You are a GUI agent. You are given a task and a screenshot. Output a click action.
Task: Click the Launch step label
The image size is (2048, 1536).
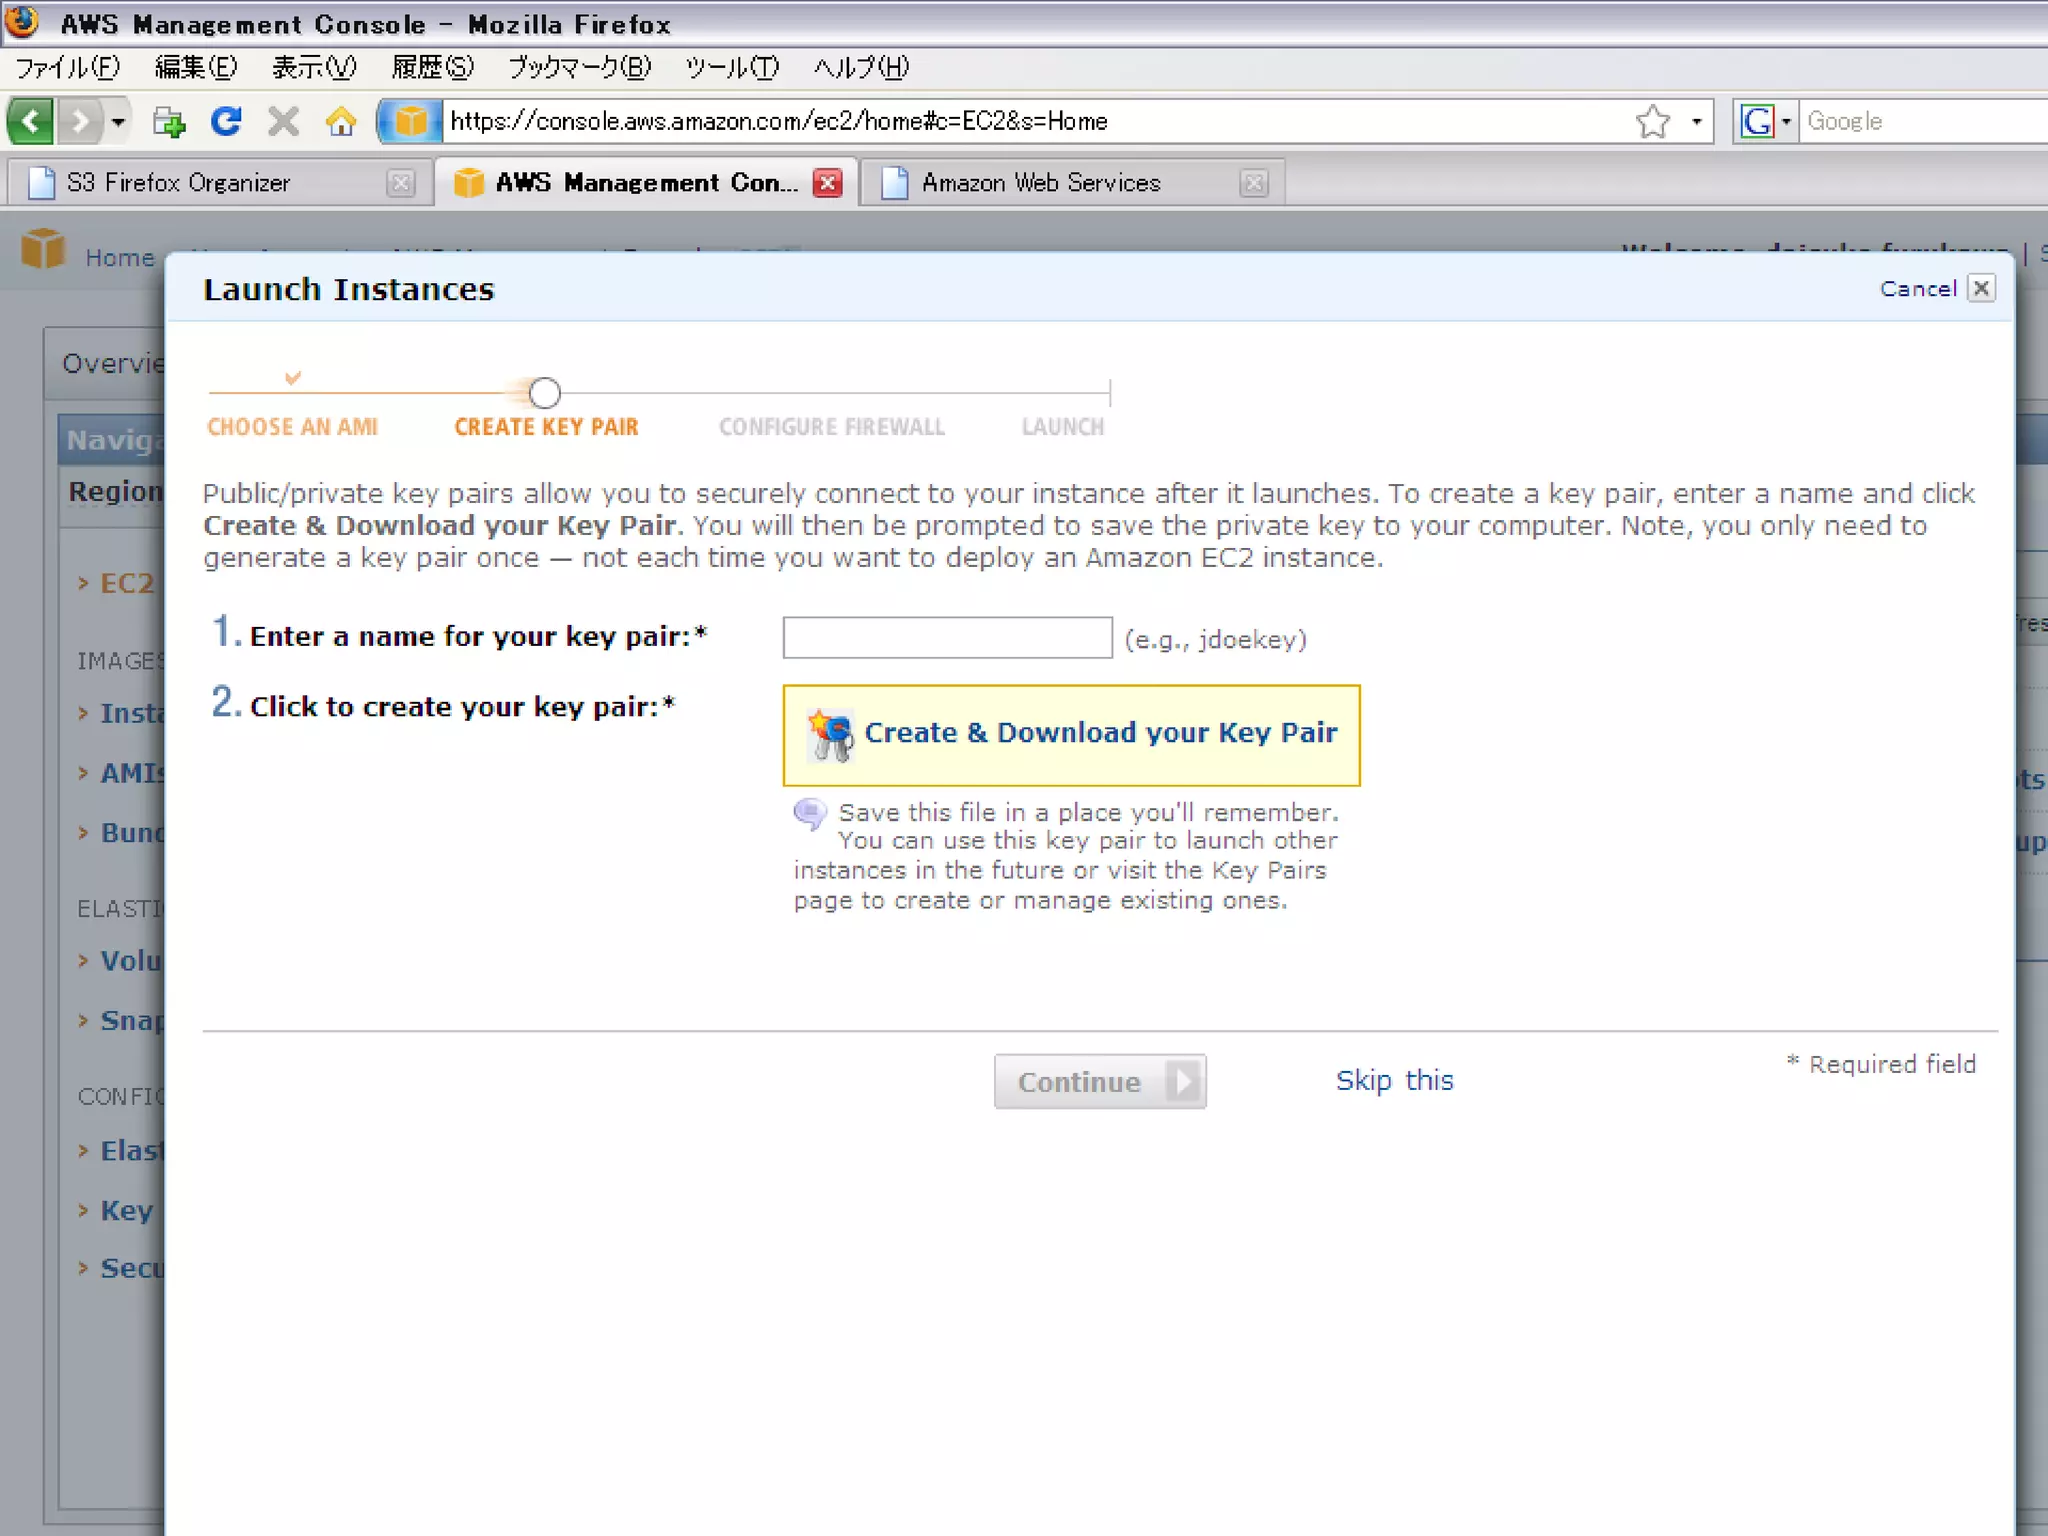click(1063, 427)
